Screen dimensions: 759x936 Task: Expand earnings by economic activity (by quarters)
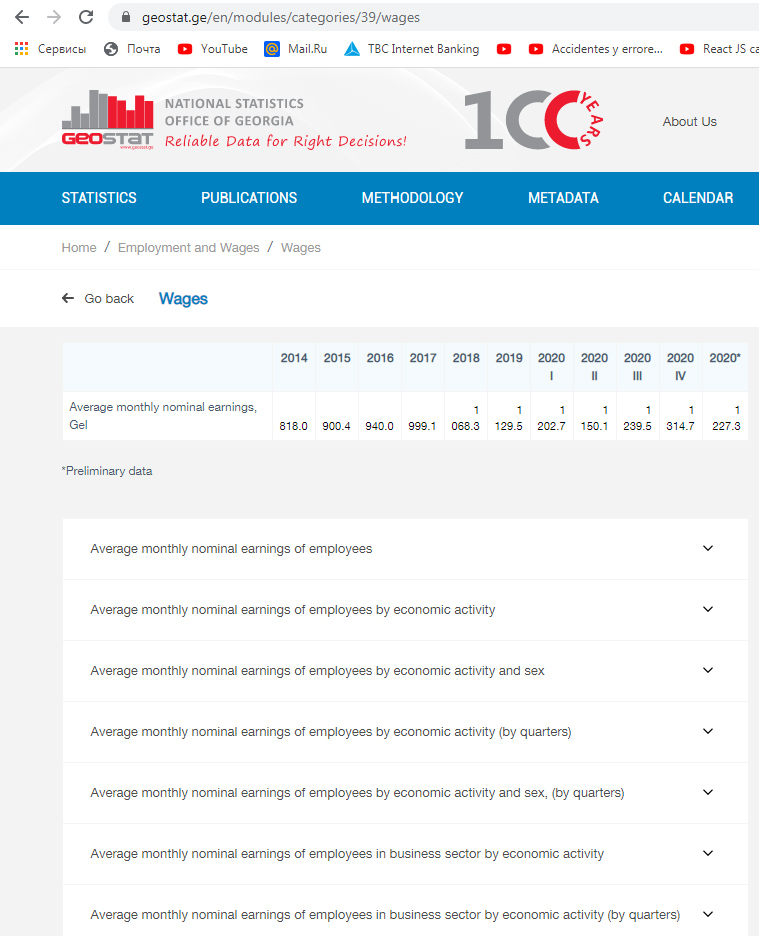405,732
